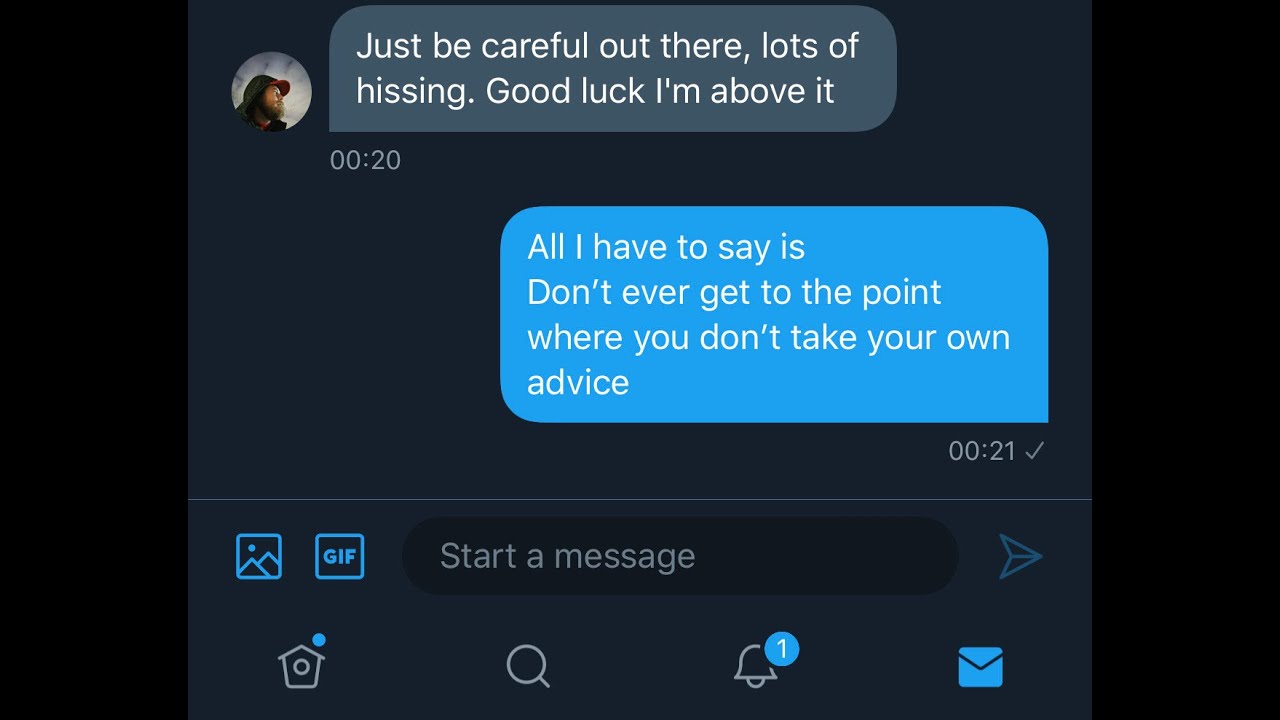The height and width of the screenshot is (720, 1280).
Task: Tap the blue dot on Home icon
Action: [318, 640]
